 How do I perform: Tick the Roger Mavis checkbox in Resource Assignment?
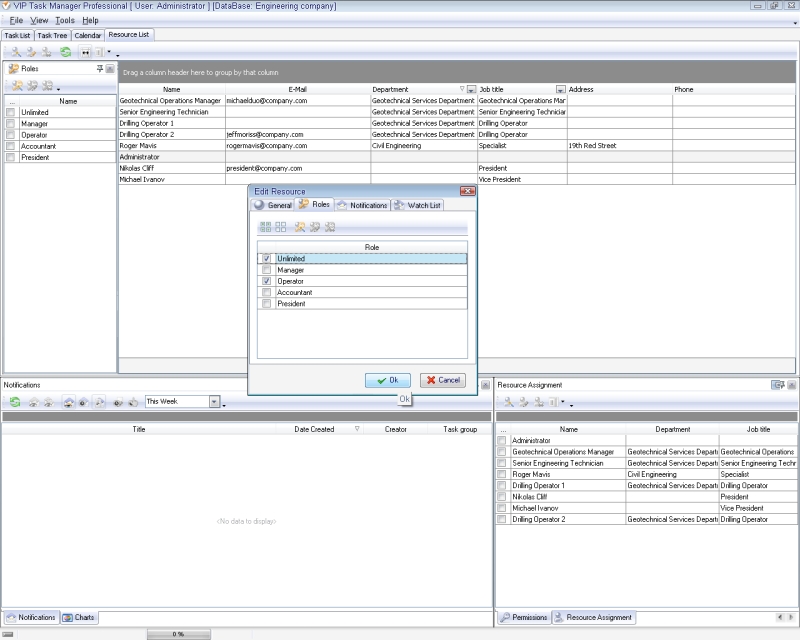pyautogui.click(x=502, y=474)
